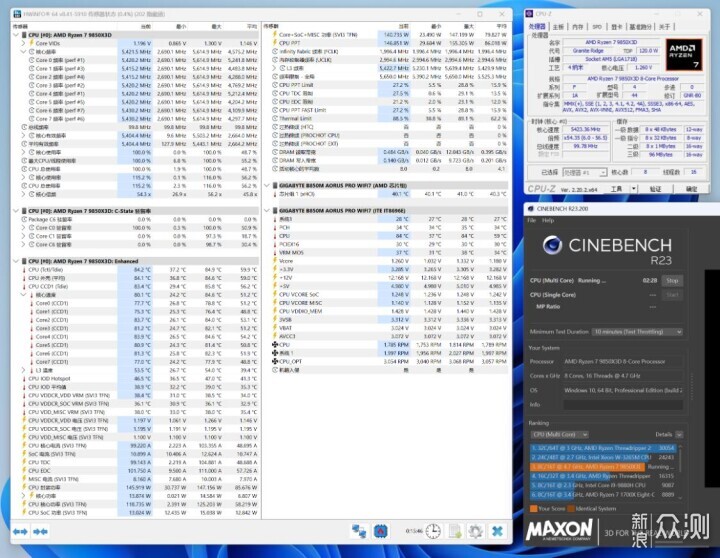
Task: Click the 验证 (Validate) button in CPU-Z
Action: tap(655, 189)
